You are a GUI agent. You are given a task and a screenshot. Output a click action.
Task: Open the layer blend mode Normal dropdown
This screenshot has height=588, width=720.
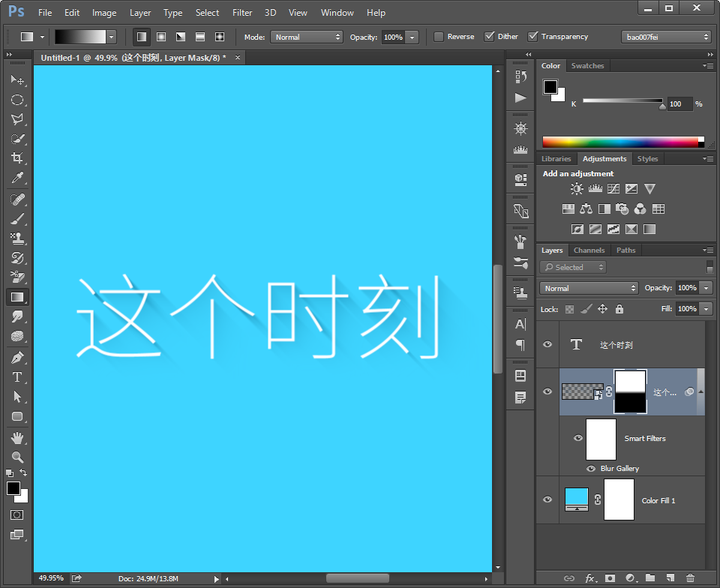[x=589, y=288]
